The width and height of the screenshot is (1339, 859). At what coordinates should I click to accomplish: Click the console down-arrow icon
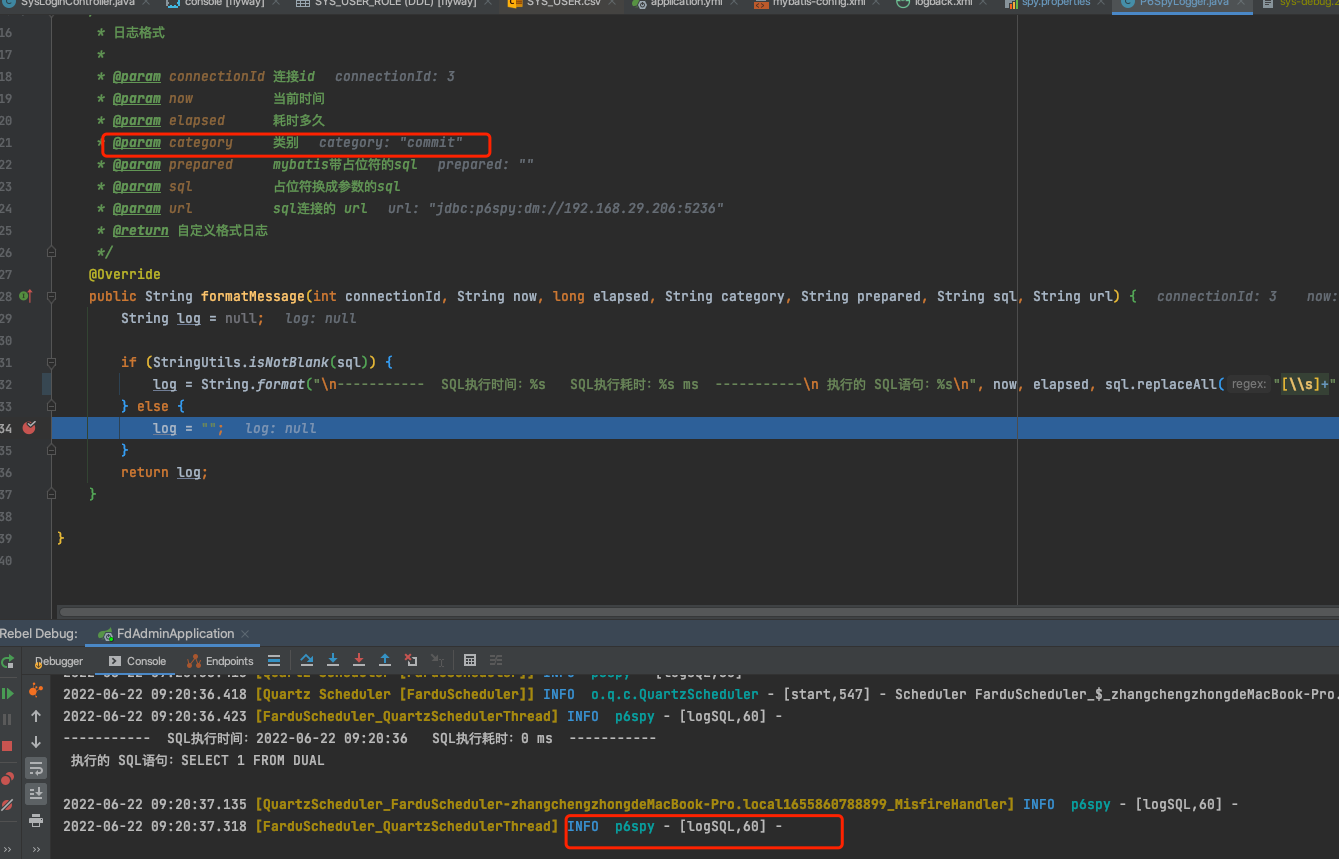(36, 742)
